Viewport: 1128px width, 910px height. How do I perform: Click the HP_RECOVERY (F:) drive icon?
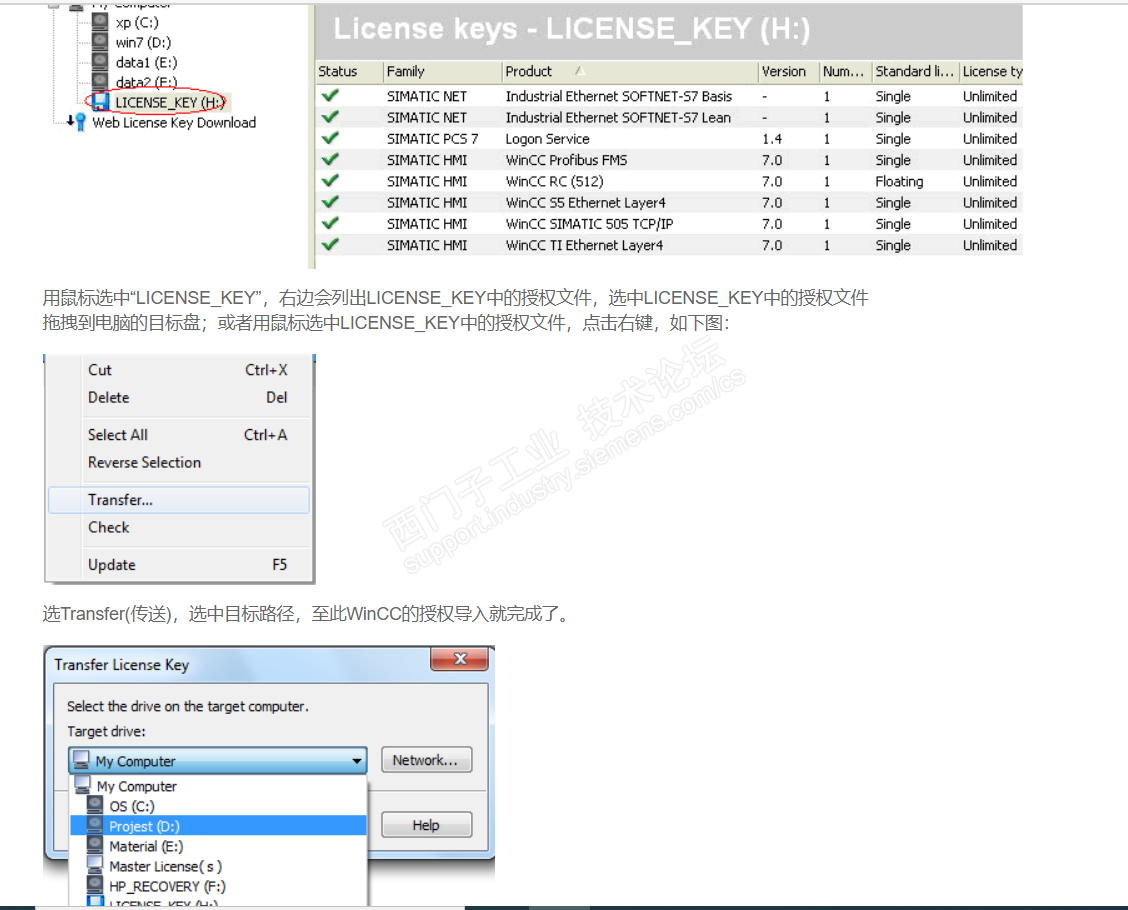95,885
